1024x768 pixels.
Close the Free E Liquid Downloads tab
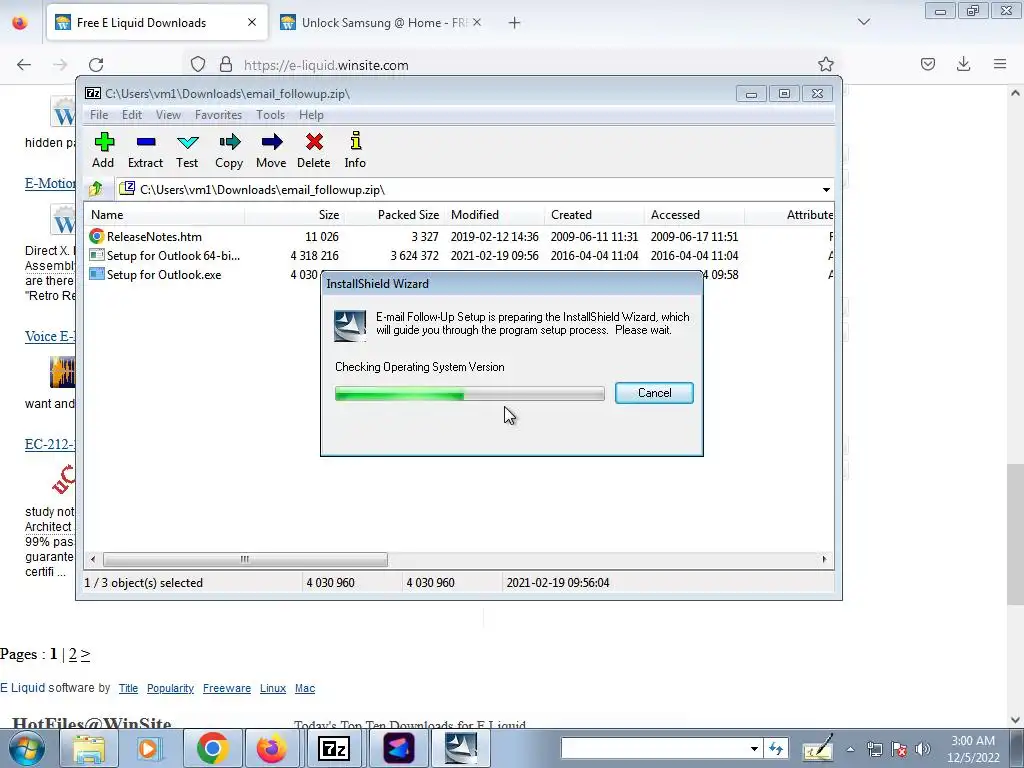[252, 22]
